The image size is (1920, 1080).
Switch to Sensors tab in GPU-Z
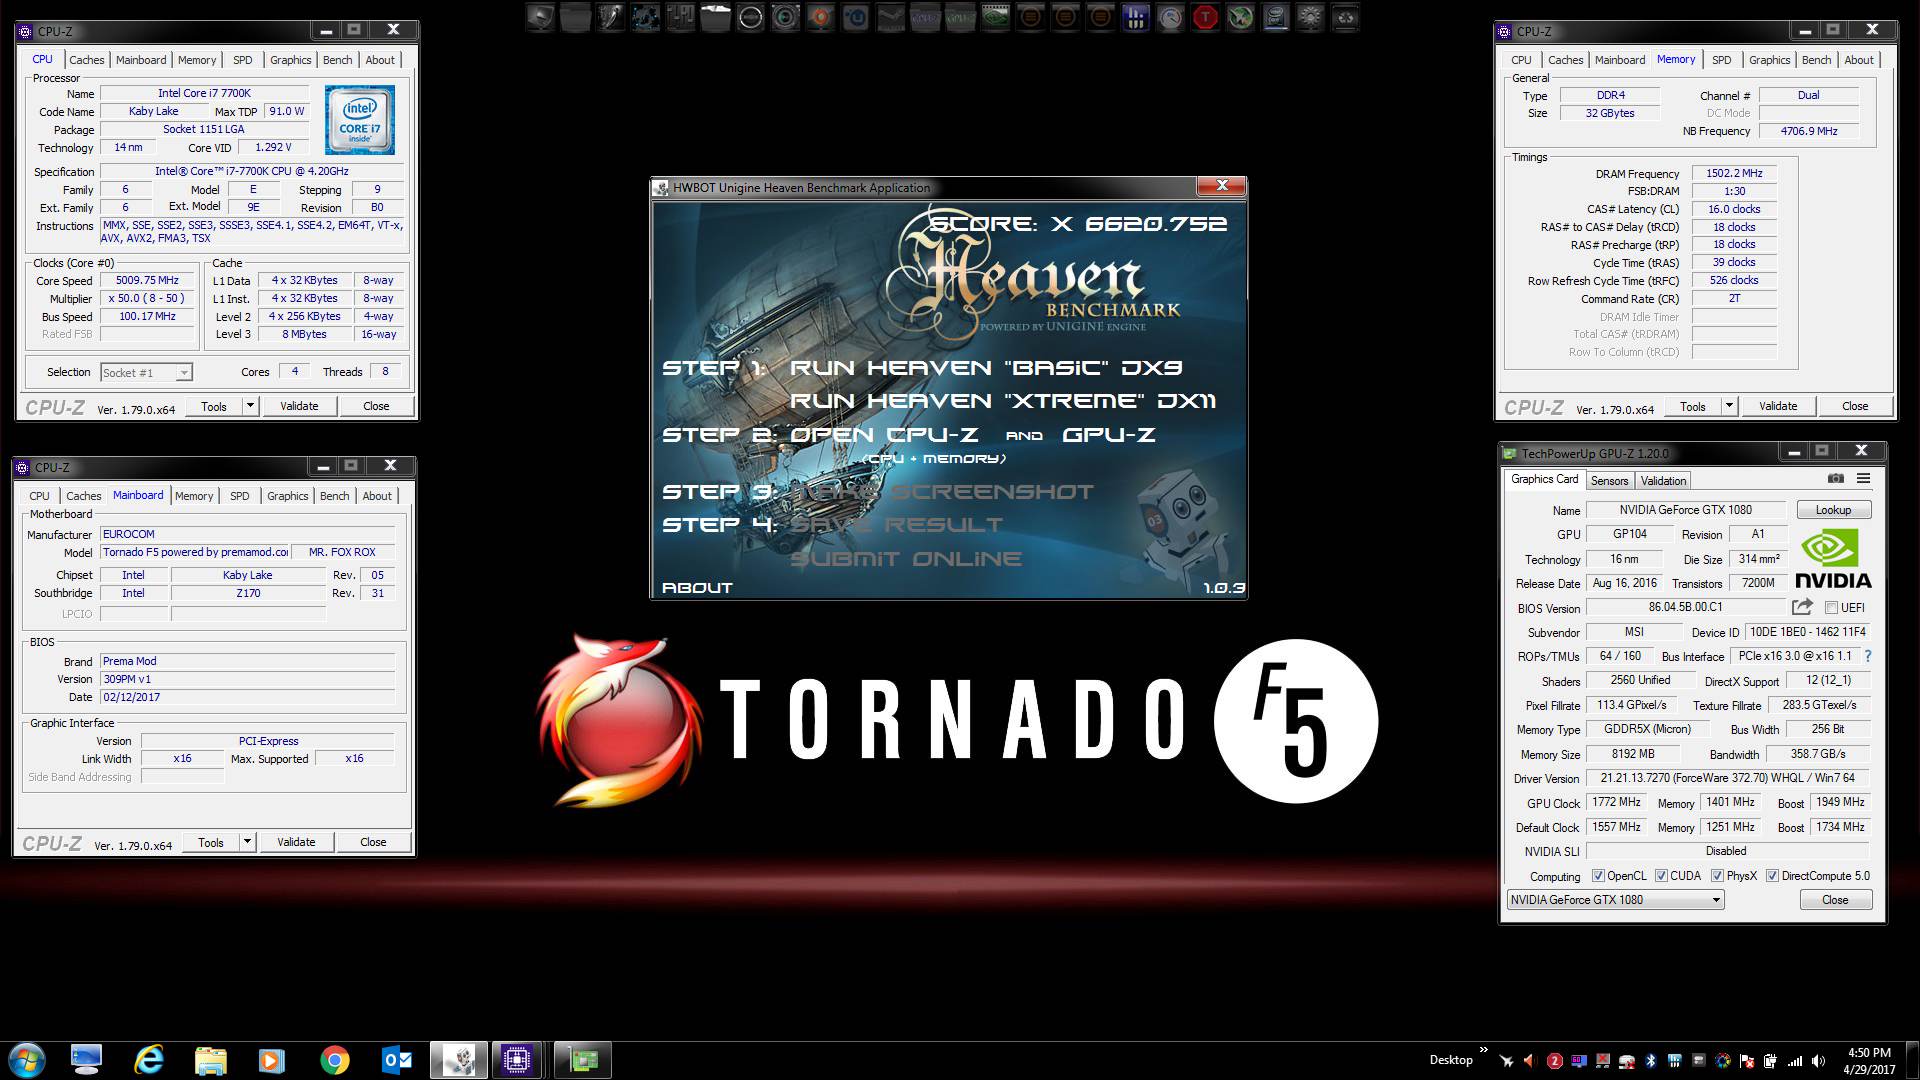click(x=1609, y=481)
